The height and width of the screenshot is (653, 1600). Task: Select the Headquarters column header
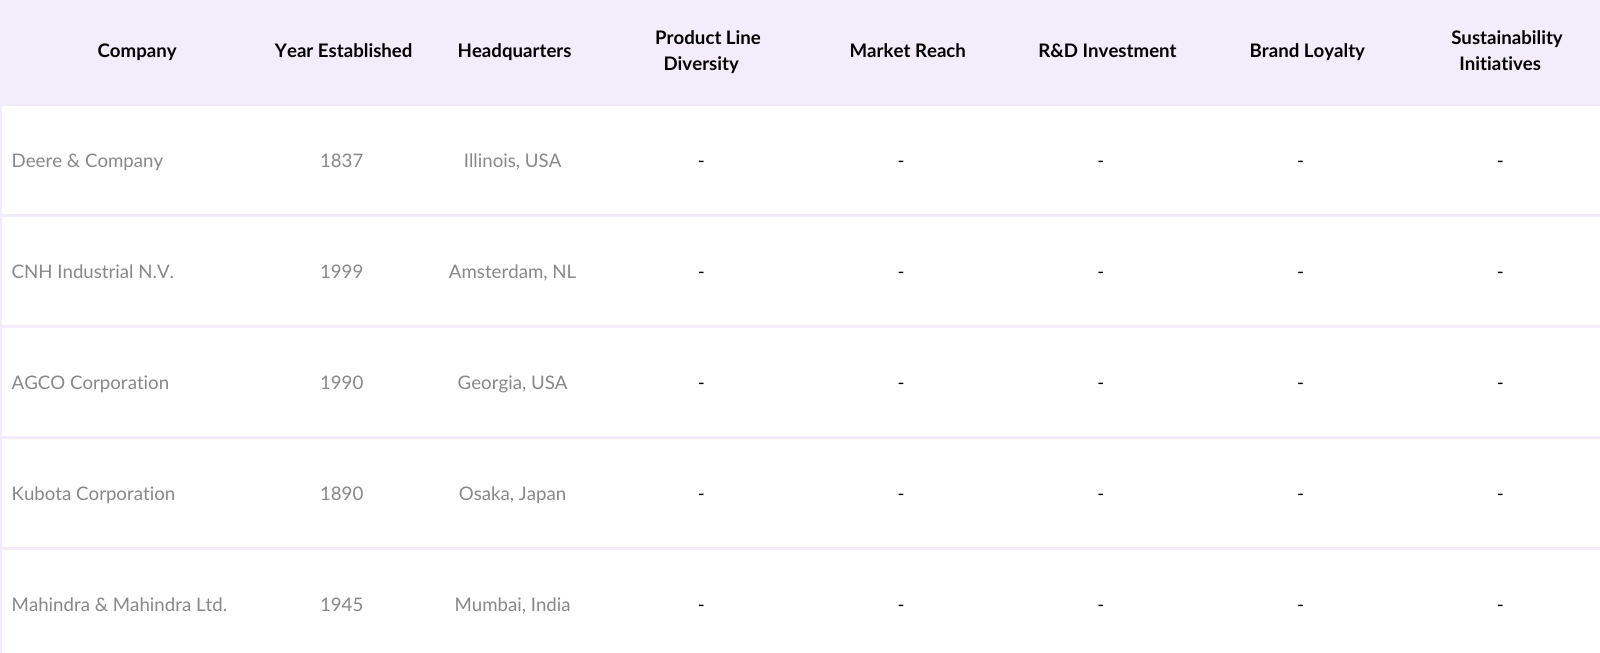click(x=514, y=51)
